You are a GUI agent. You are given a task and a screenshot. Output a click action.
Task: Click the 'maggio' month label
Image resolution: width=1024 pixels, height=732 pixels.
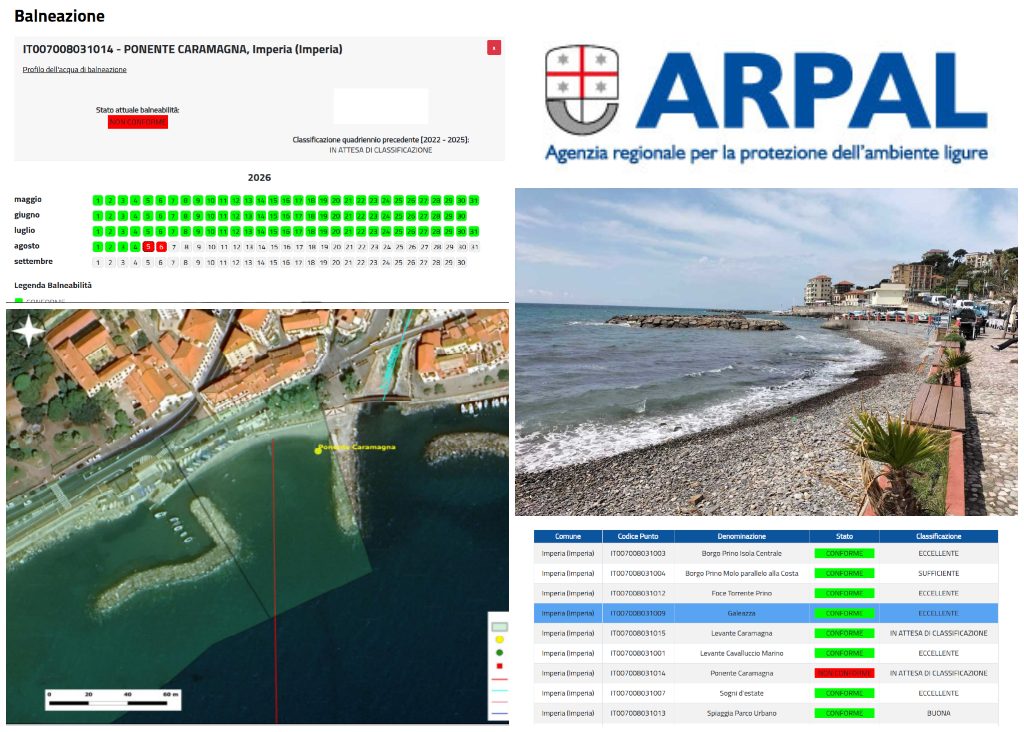[27, 199]
